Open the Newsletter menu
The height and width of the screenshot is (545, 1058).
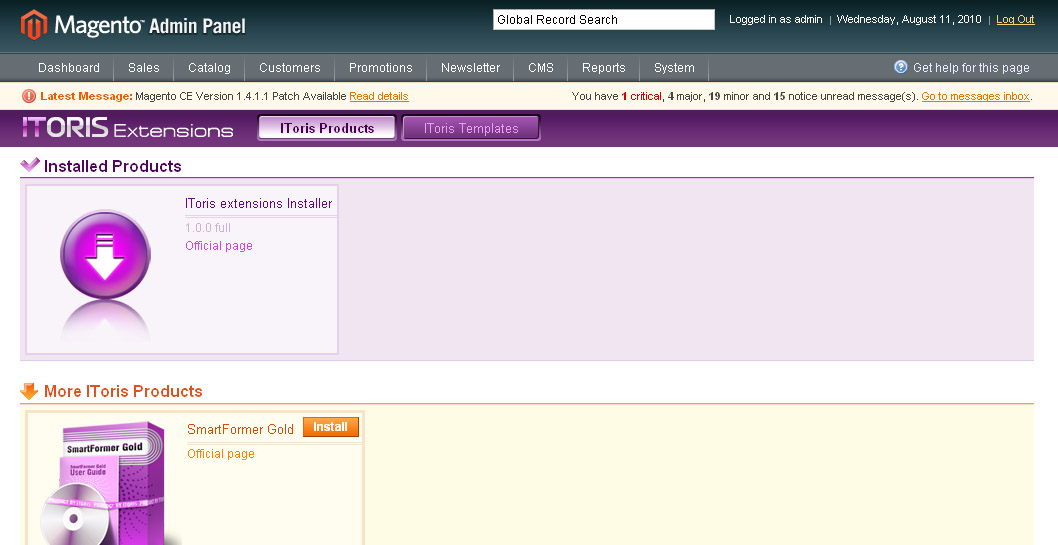470,67
